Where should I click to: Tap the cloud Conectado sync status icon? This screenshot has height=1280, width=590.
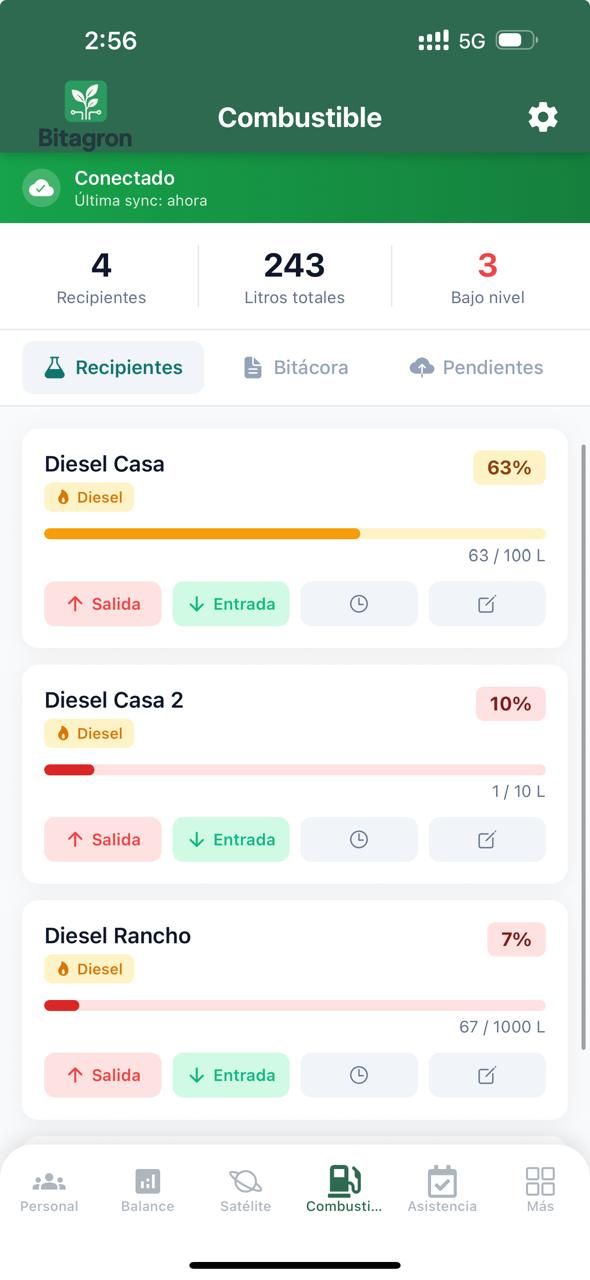(x=41, y=188)
